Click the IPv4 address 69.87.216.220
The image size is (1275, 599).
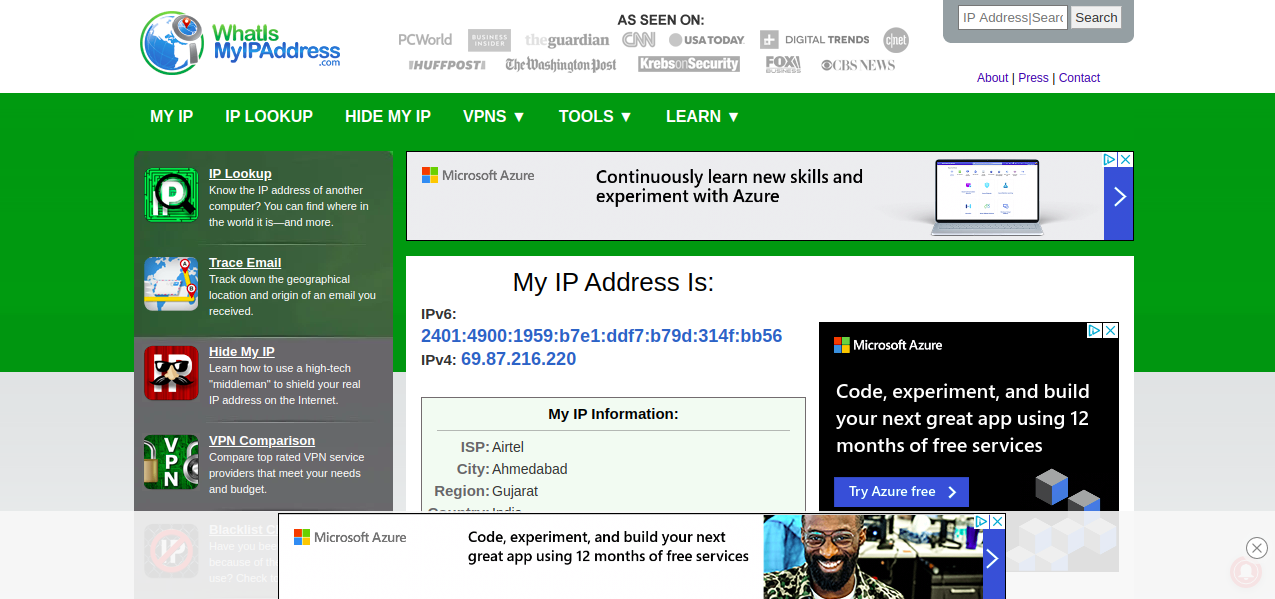pos(518,359)
